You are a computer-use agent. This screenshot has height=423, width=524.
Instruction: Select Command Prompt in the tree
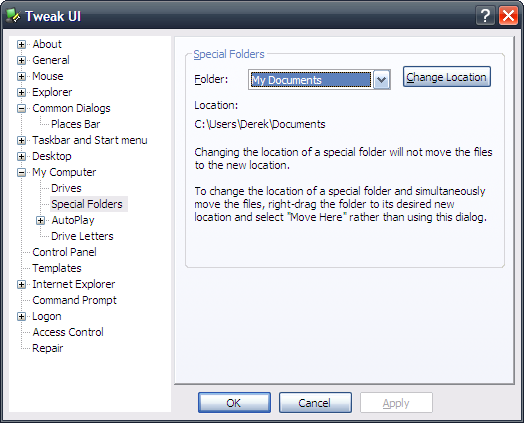coord(75,300)
